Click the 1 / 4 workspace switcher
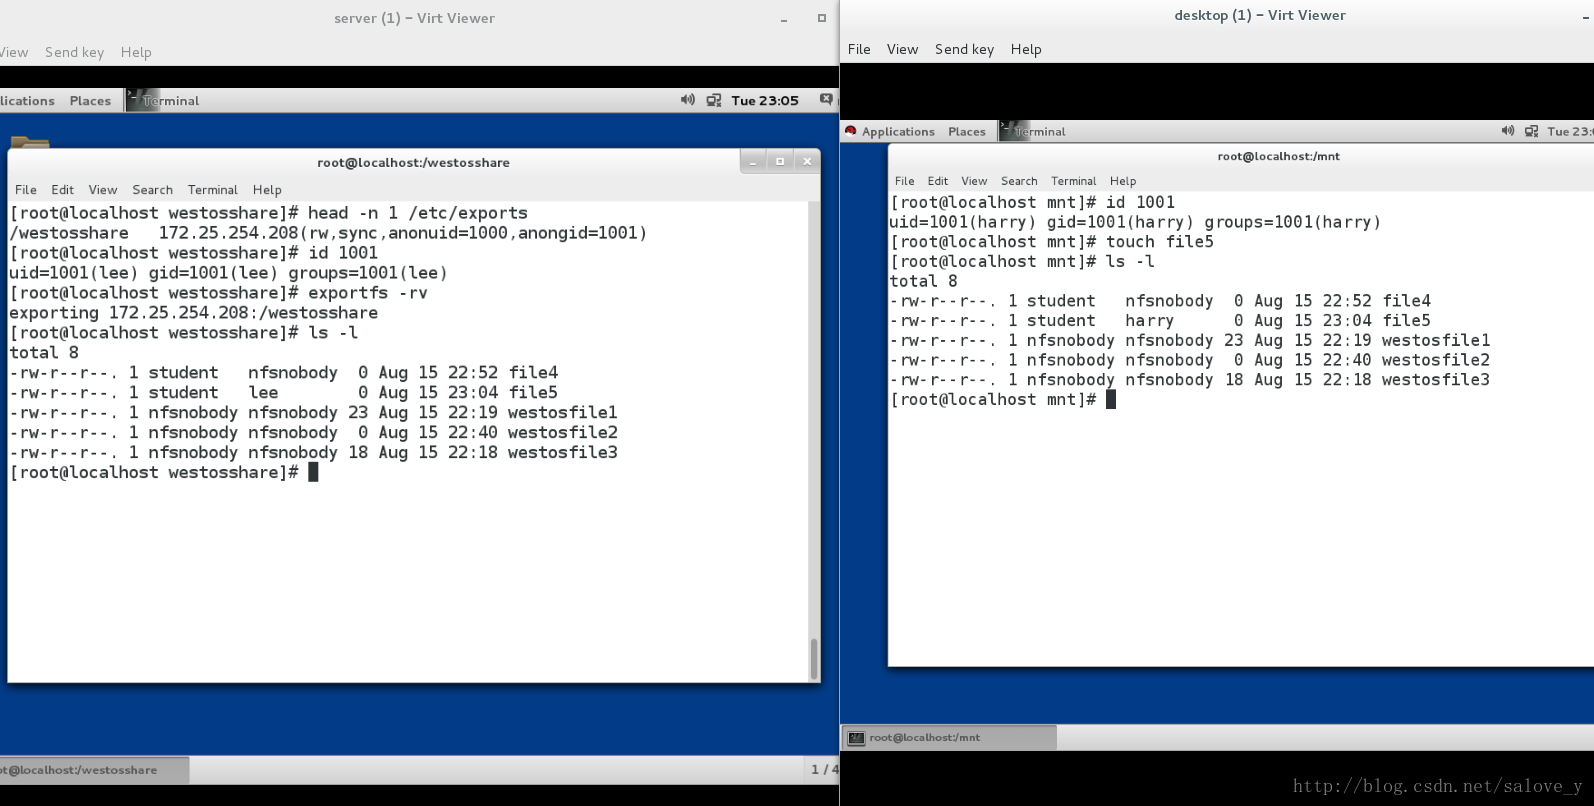This screenshot has width=1594, height=806. coord(824,769)
